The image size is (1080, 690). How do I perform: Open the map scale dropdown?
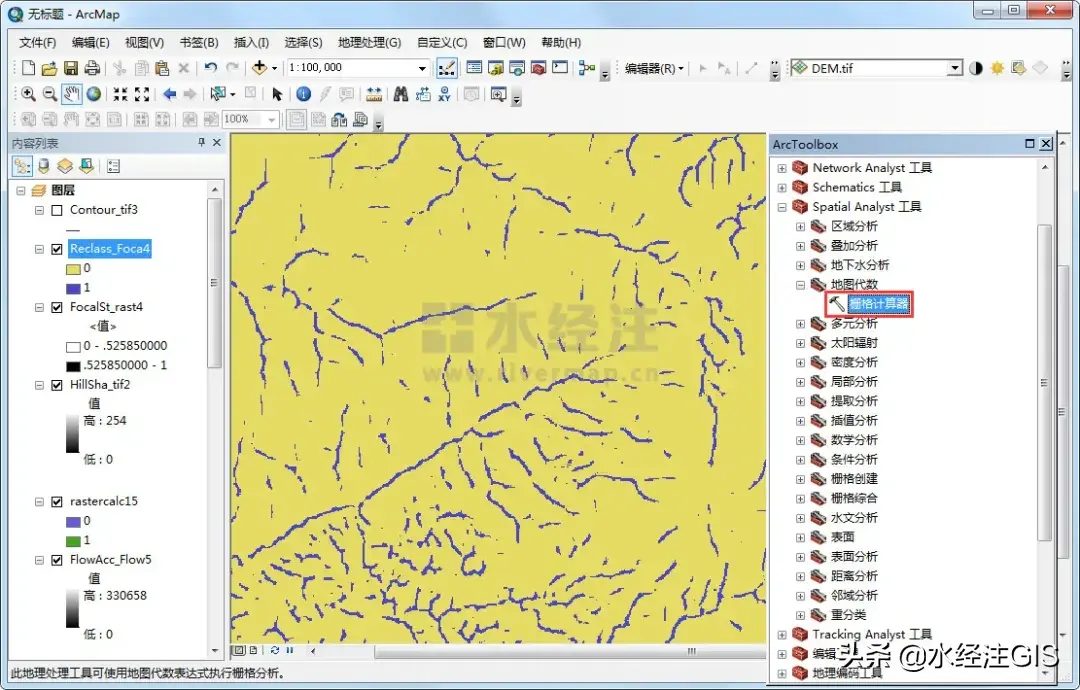tap(422, 68)
